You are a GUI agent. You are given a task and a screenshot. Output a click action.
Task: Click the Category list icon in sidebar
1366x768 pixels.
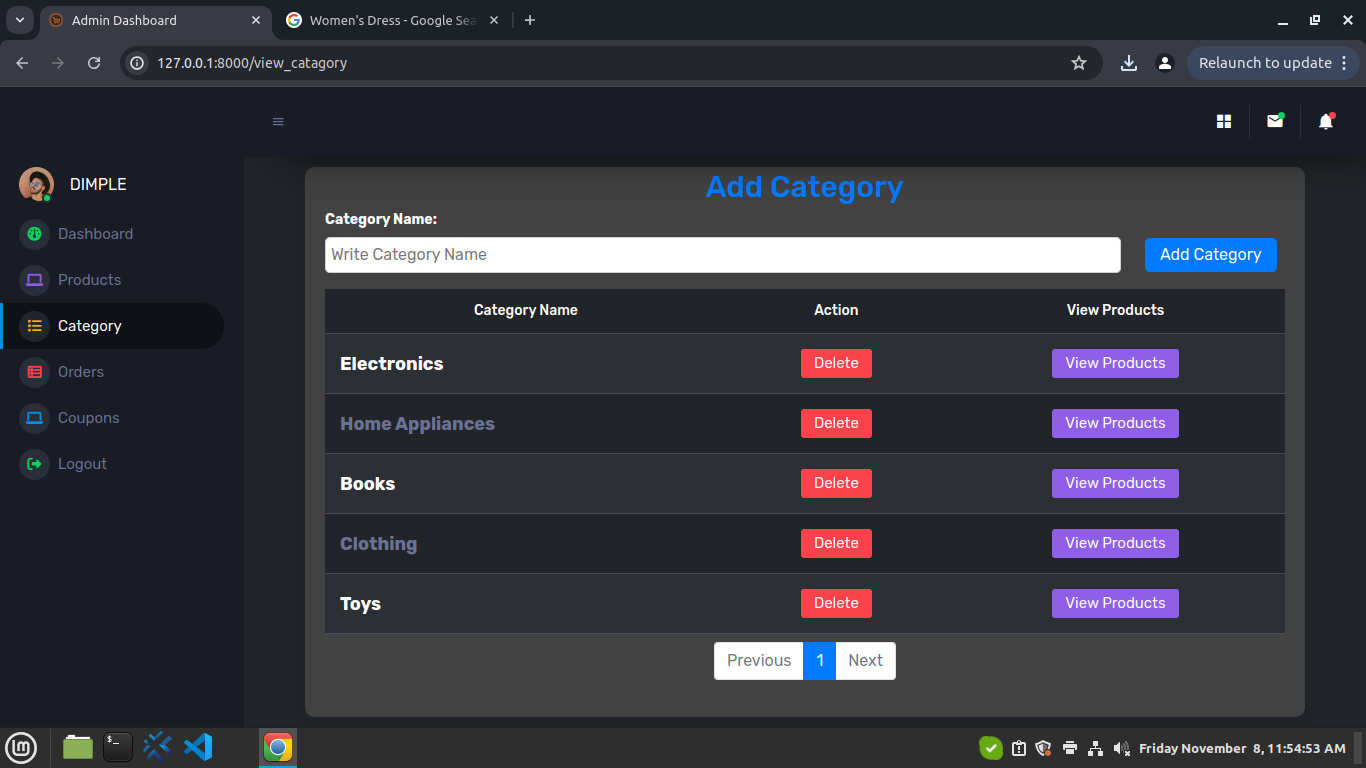[34, 326]
